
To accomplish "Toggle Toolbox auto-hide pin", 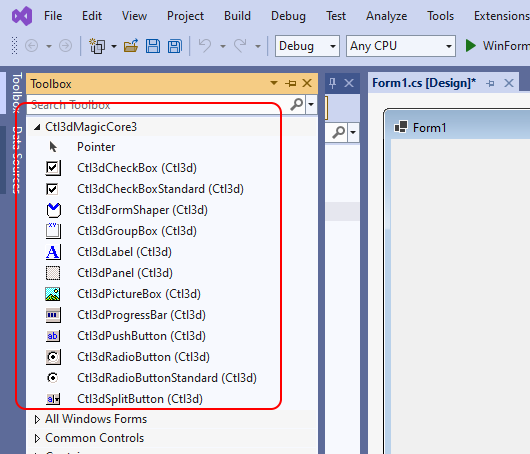I will point(291,83).
